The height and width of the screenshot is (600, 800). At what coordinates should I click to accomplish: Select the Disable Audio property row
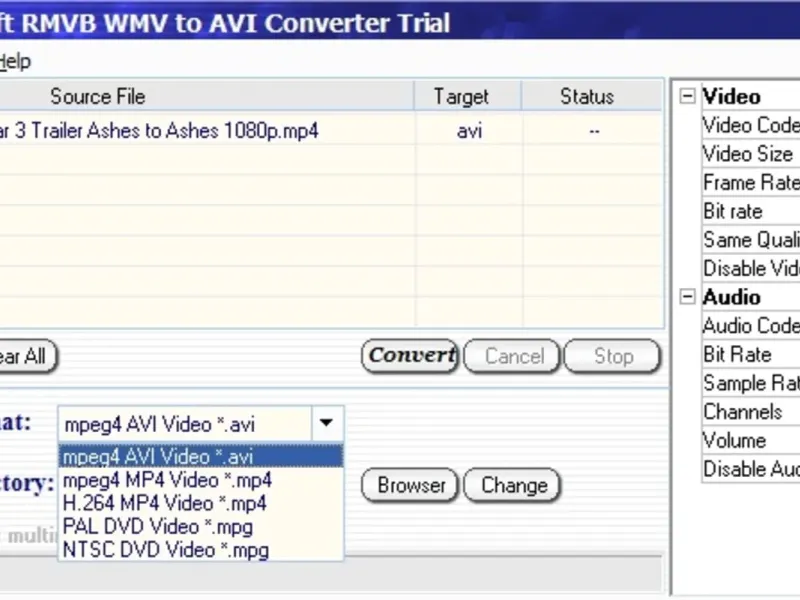751,469
